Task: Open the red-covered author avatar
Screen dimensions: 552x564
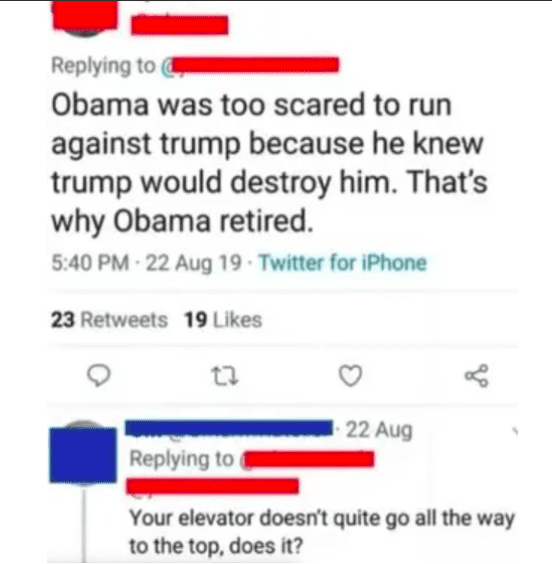Action: [85, 15]
